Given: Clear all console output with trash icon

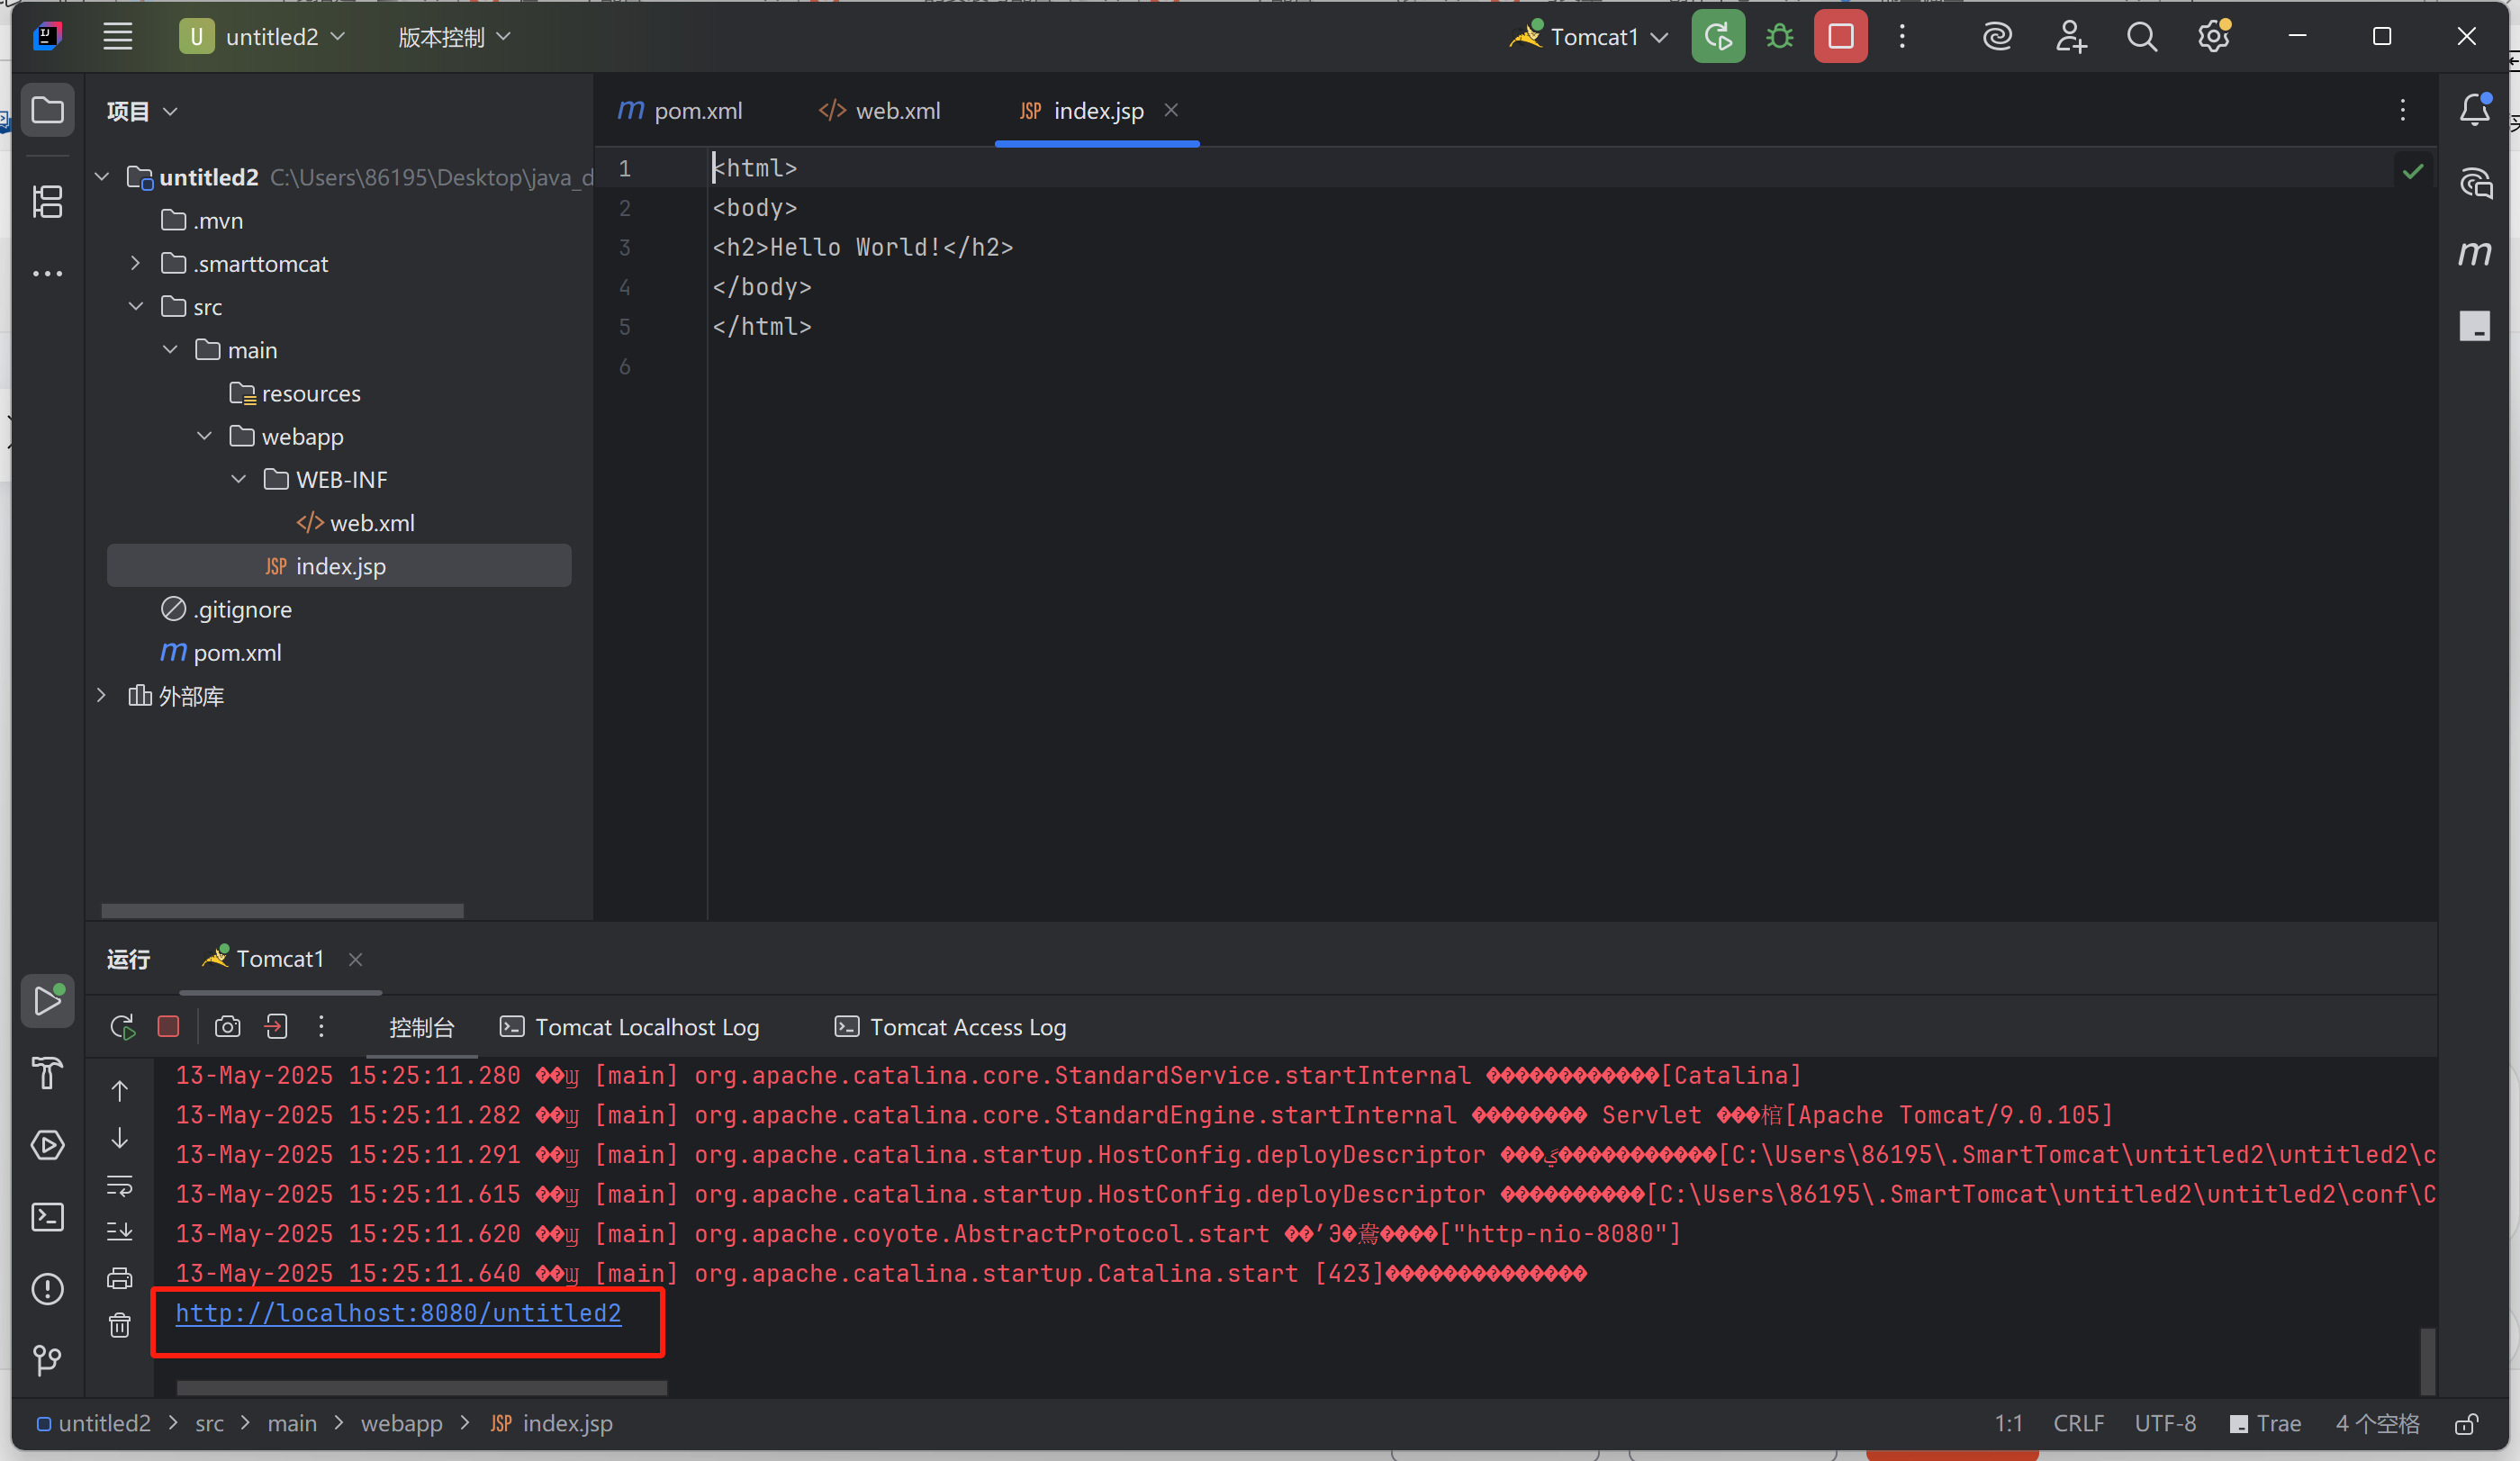Looking at the screenshot, I should [120, 1325].
